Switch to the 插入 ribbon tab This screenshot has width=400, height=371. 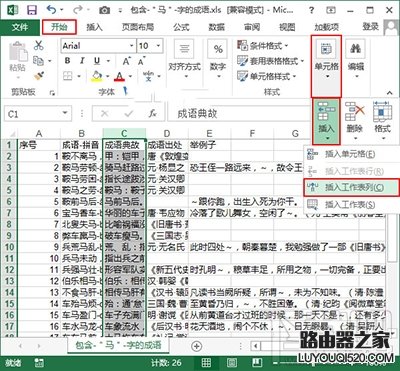click(x=94, y=27)
